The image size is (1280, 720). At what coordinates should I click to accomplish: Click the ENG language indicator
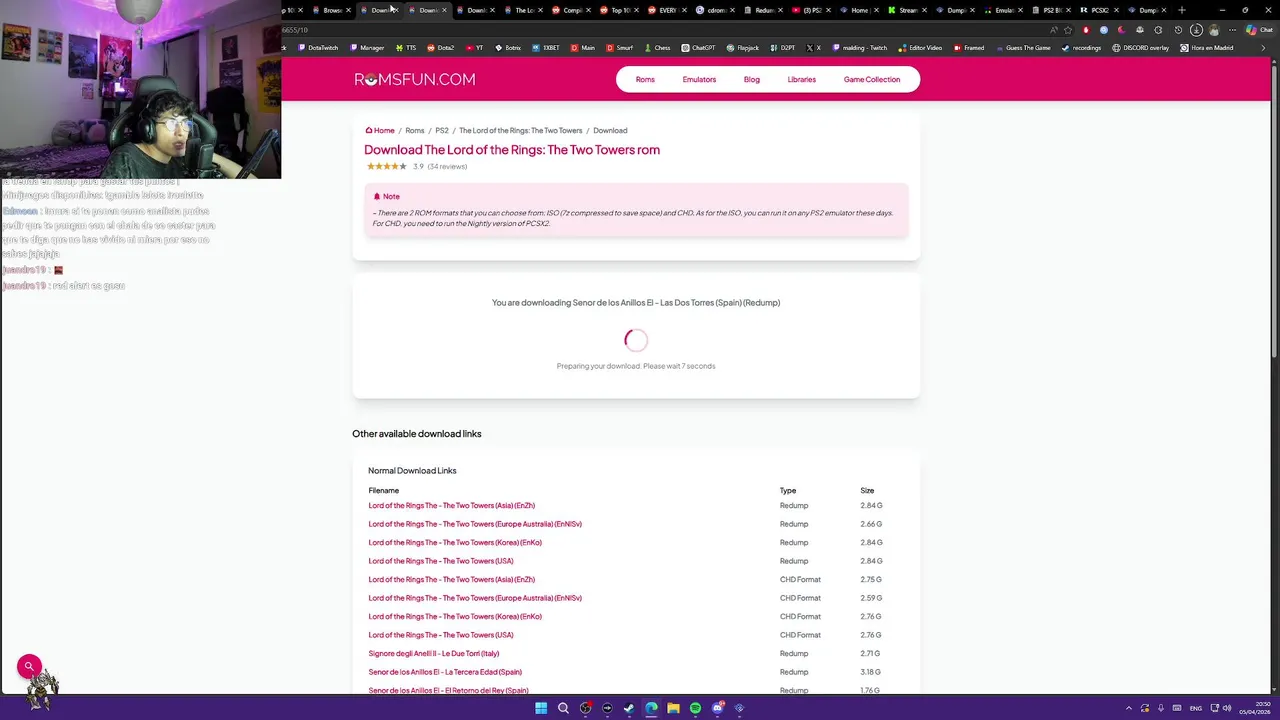(1195, 708)
